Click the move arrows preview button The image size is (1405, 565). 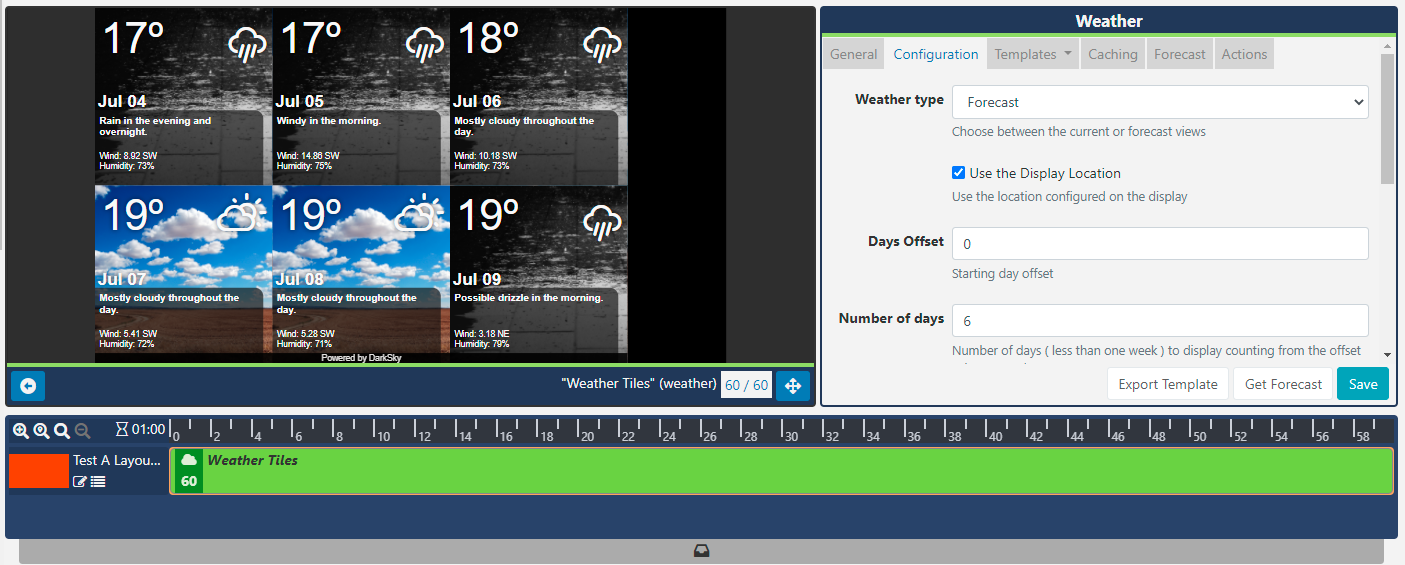point(793,386)
